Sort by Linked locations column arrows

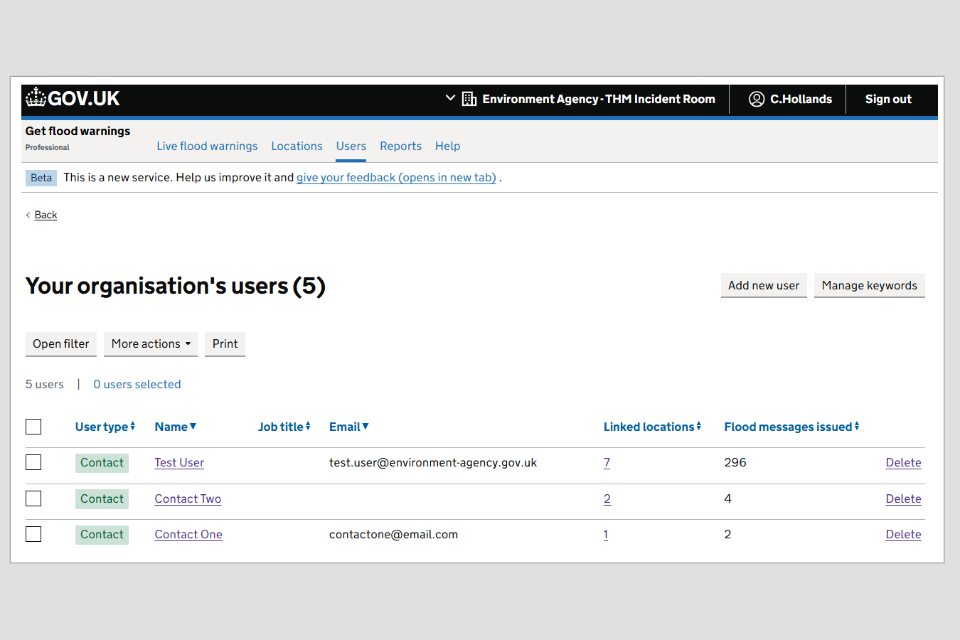tap(699, 427)
